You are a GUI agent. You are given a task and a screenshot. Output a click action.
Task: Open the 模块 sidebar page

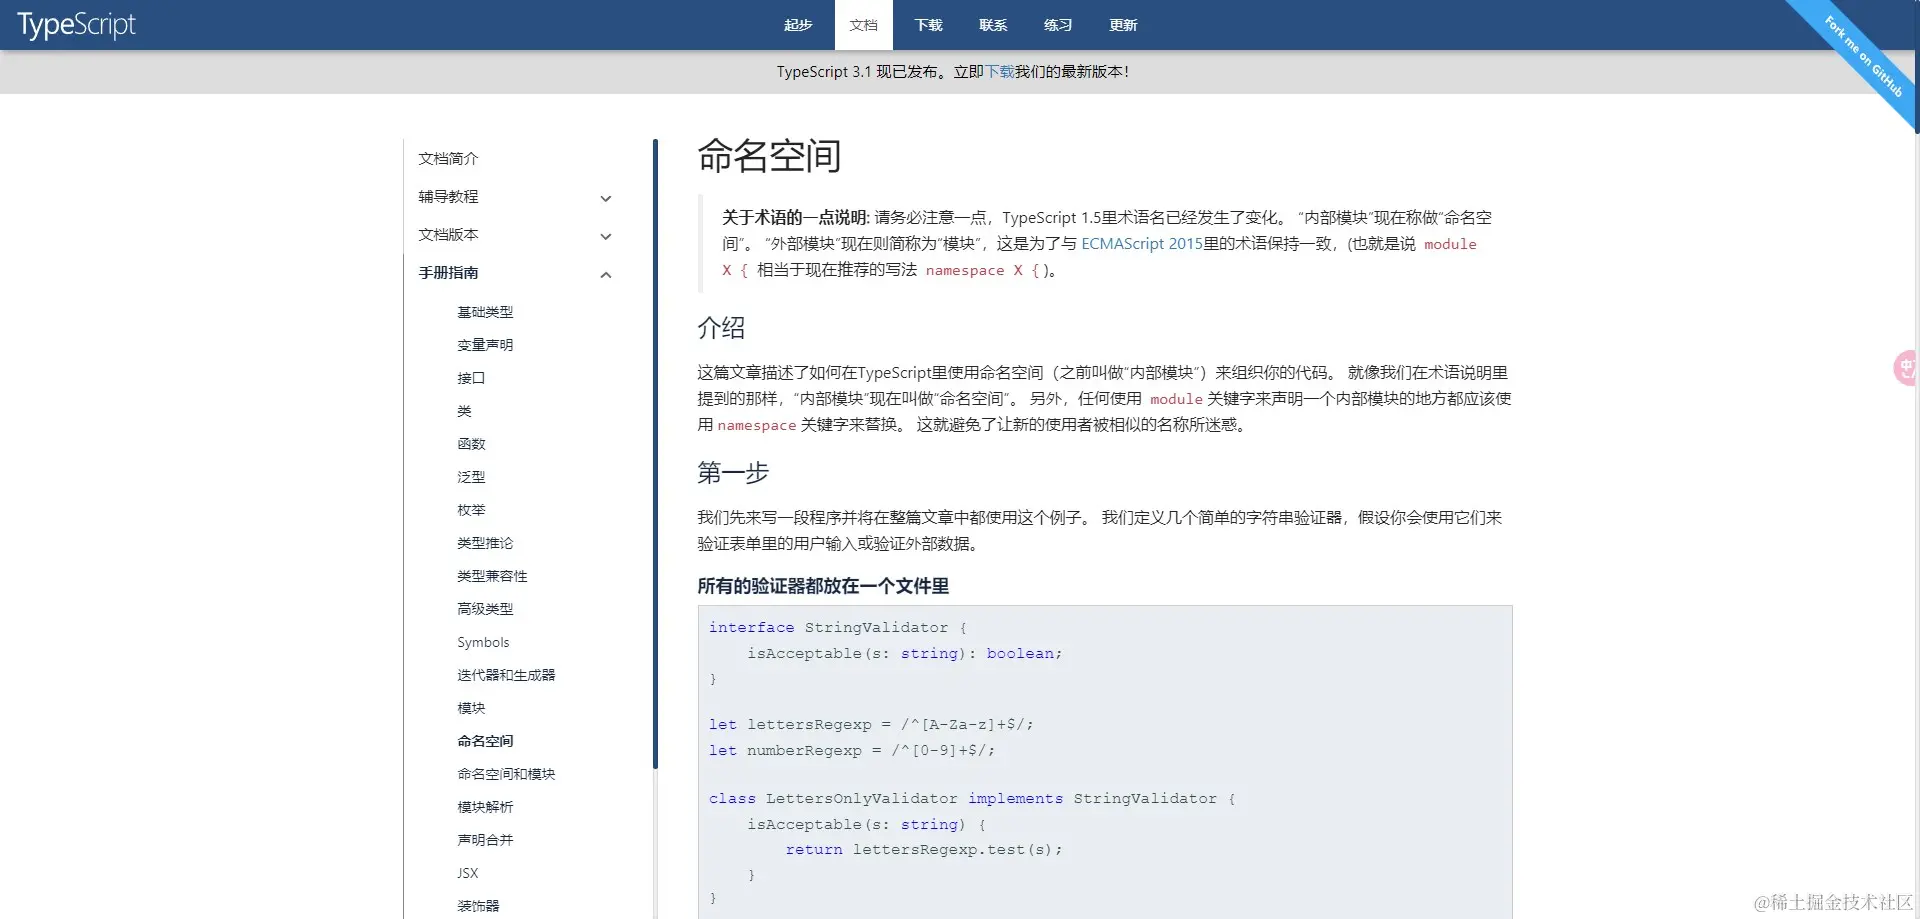click(471, 708)
